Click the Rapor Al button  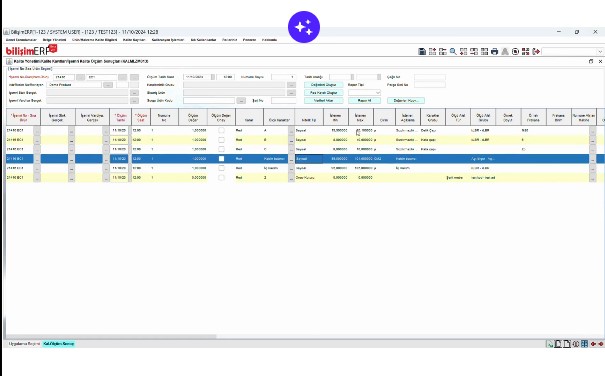point(364,100)
